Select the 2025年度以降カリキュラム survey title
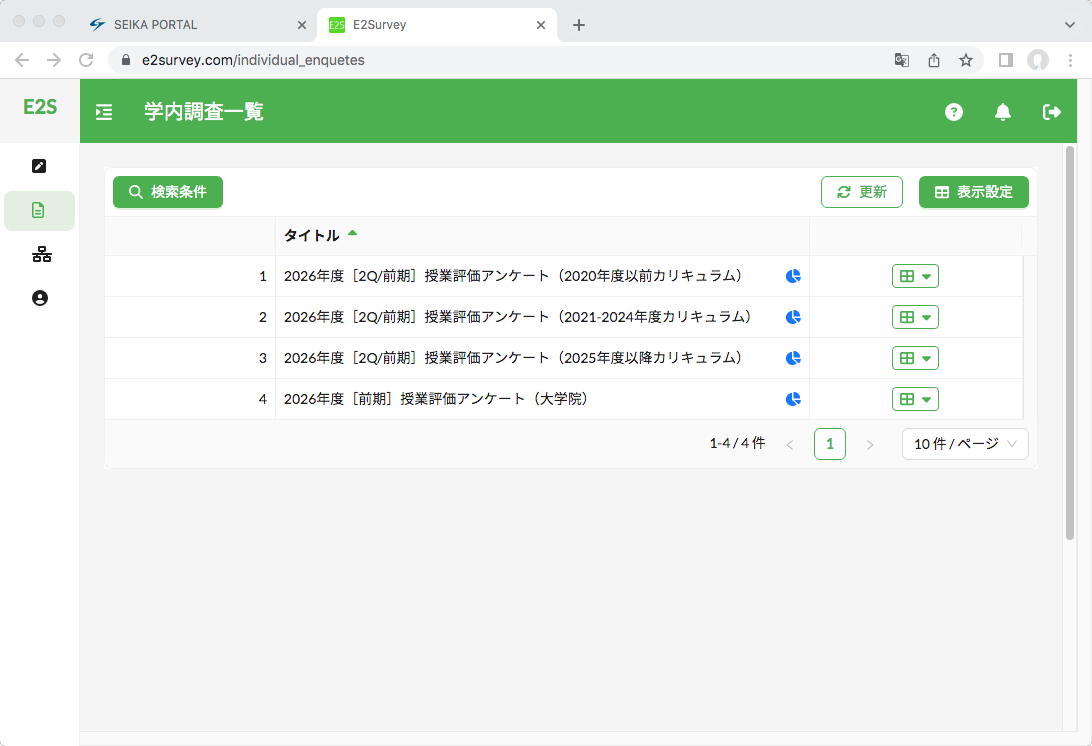This screenshot has width=1092, height=746. [513, 358]
